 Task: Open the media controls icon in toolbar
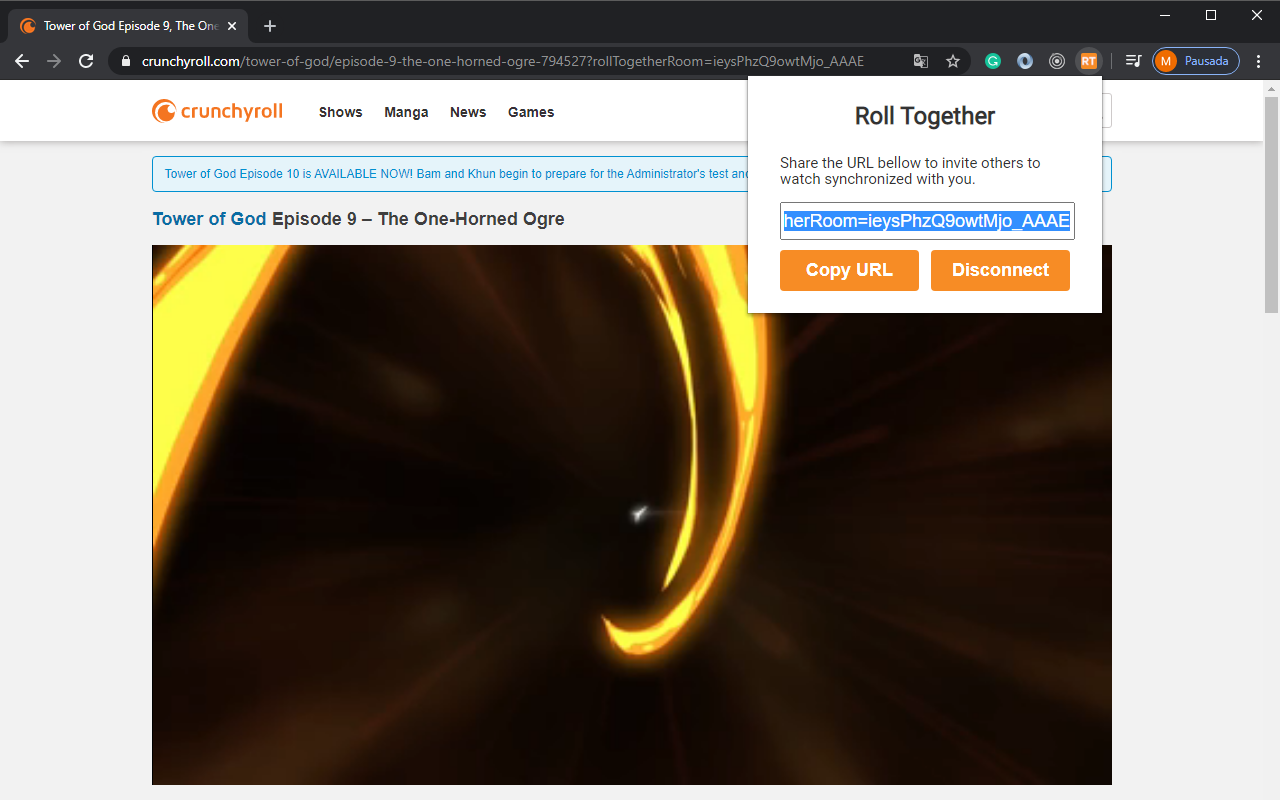pos(1133,61)
